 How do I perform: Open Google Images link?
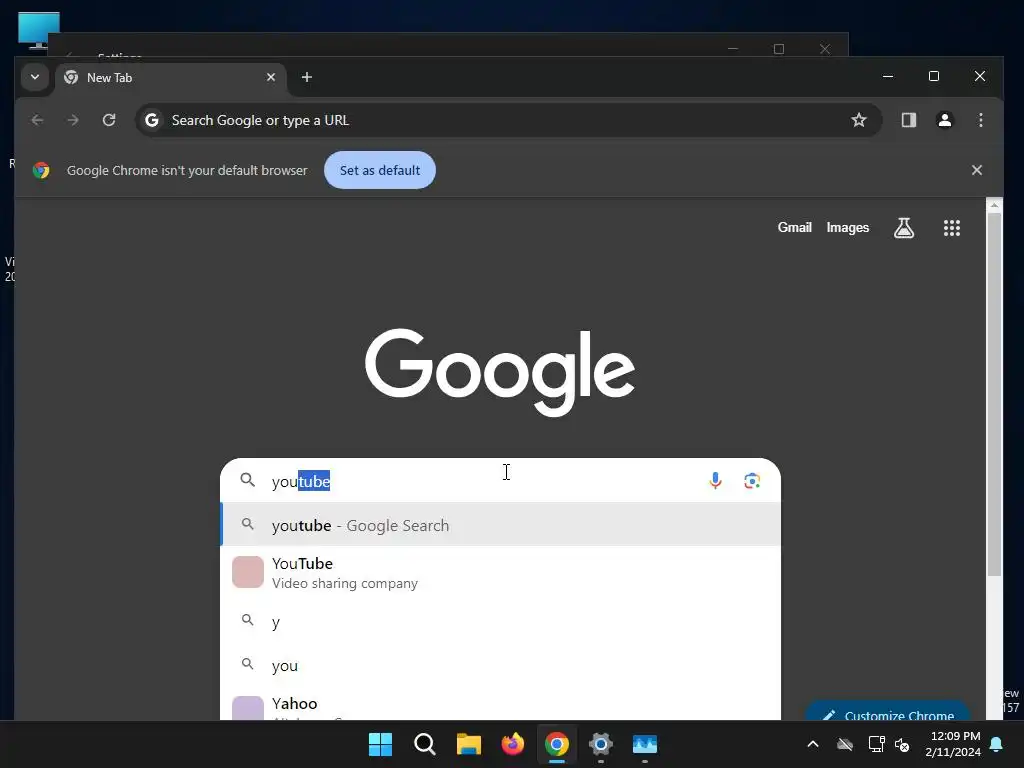point(848,227)
